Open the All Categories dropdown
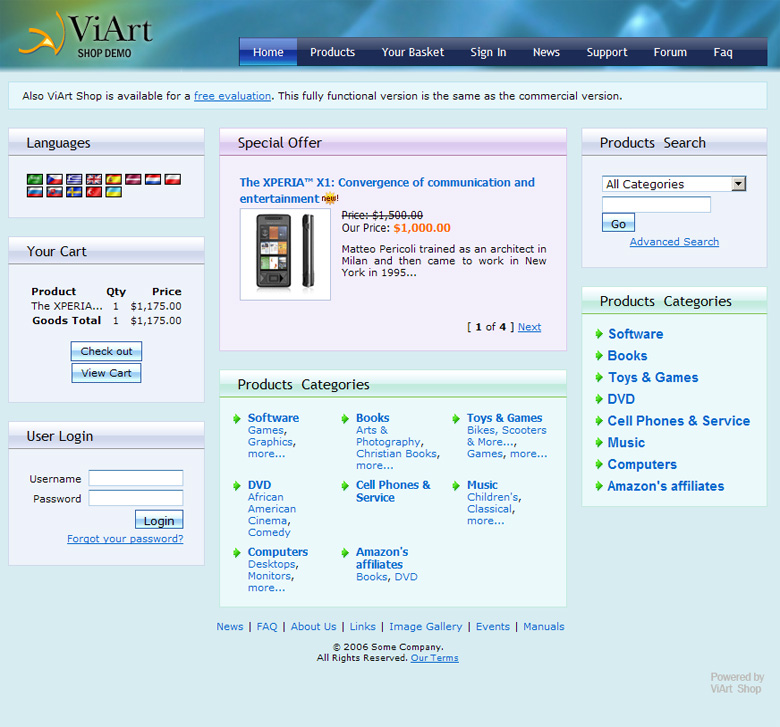 click(x=674, y=184)
